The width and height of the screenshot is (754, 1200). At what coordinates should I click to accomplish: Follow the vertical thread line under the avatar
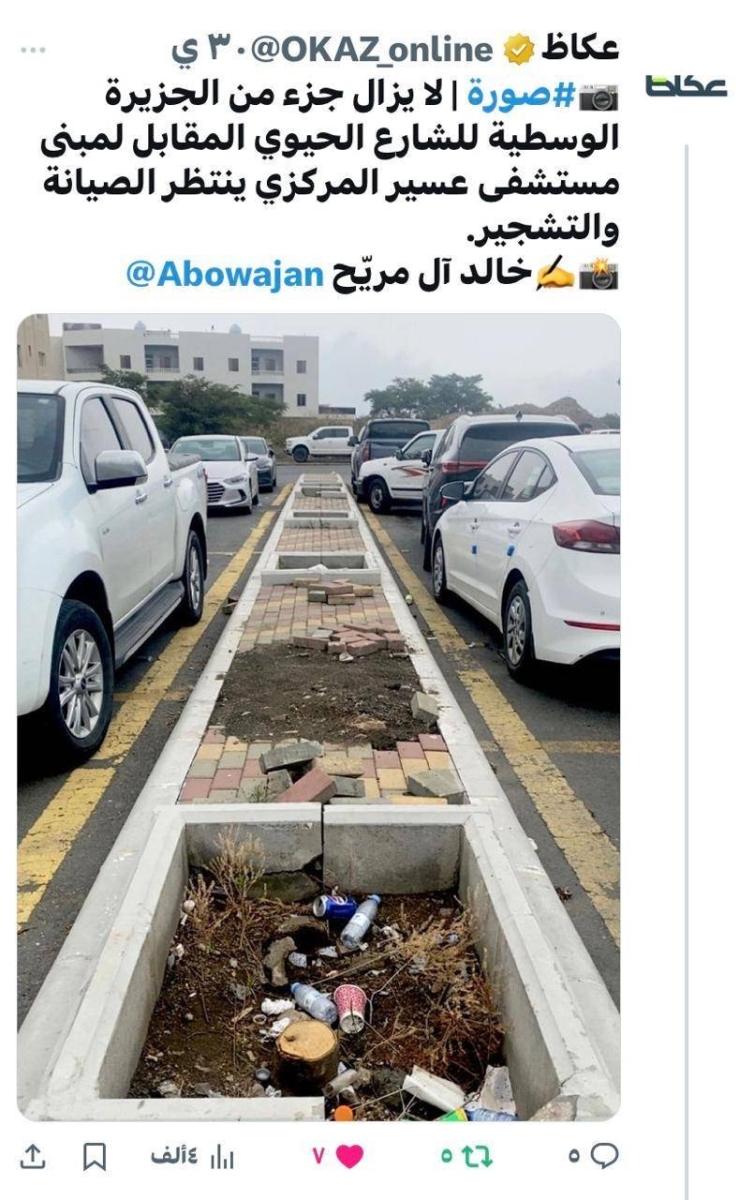point(686,670)
